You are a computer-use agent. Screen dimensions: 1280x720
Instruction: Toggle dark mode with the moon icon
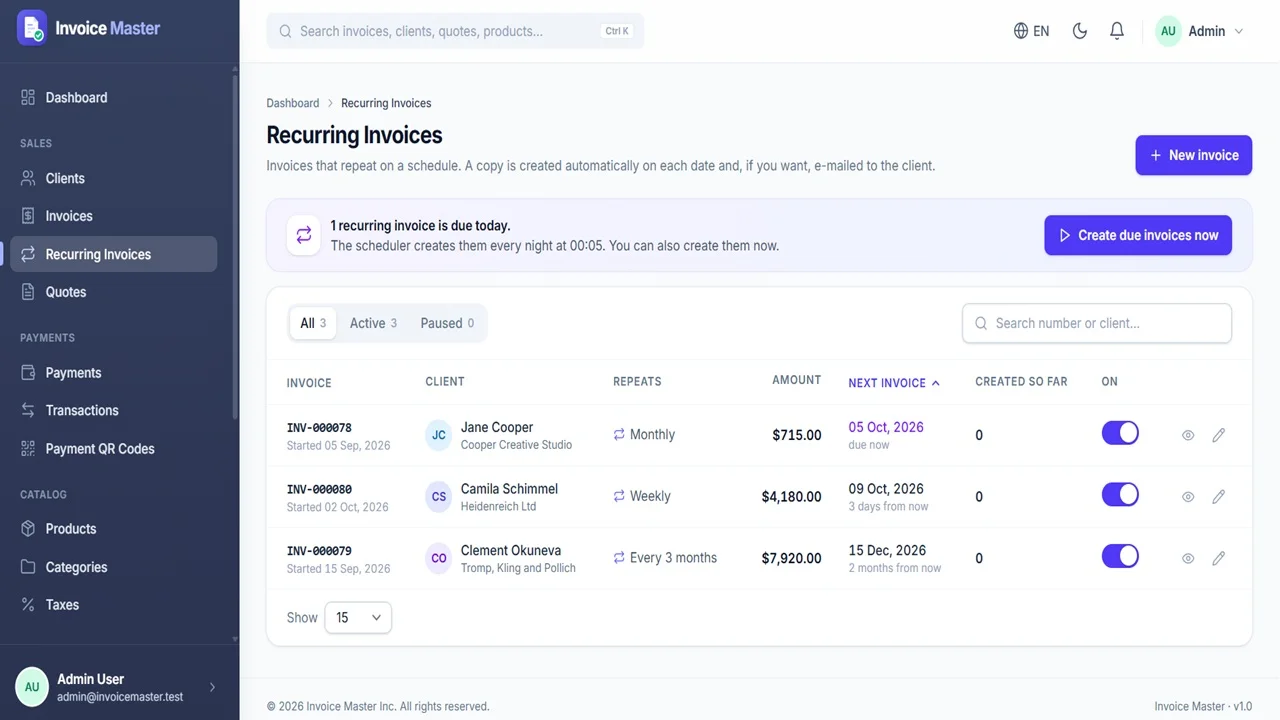1080,31
